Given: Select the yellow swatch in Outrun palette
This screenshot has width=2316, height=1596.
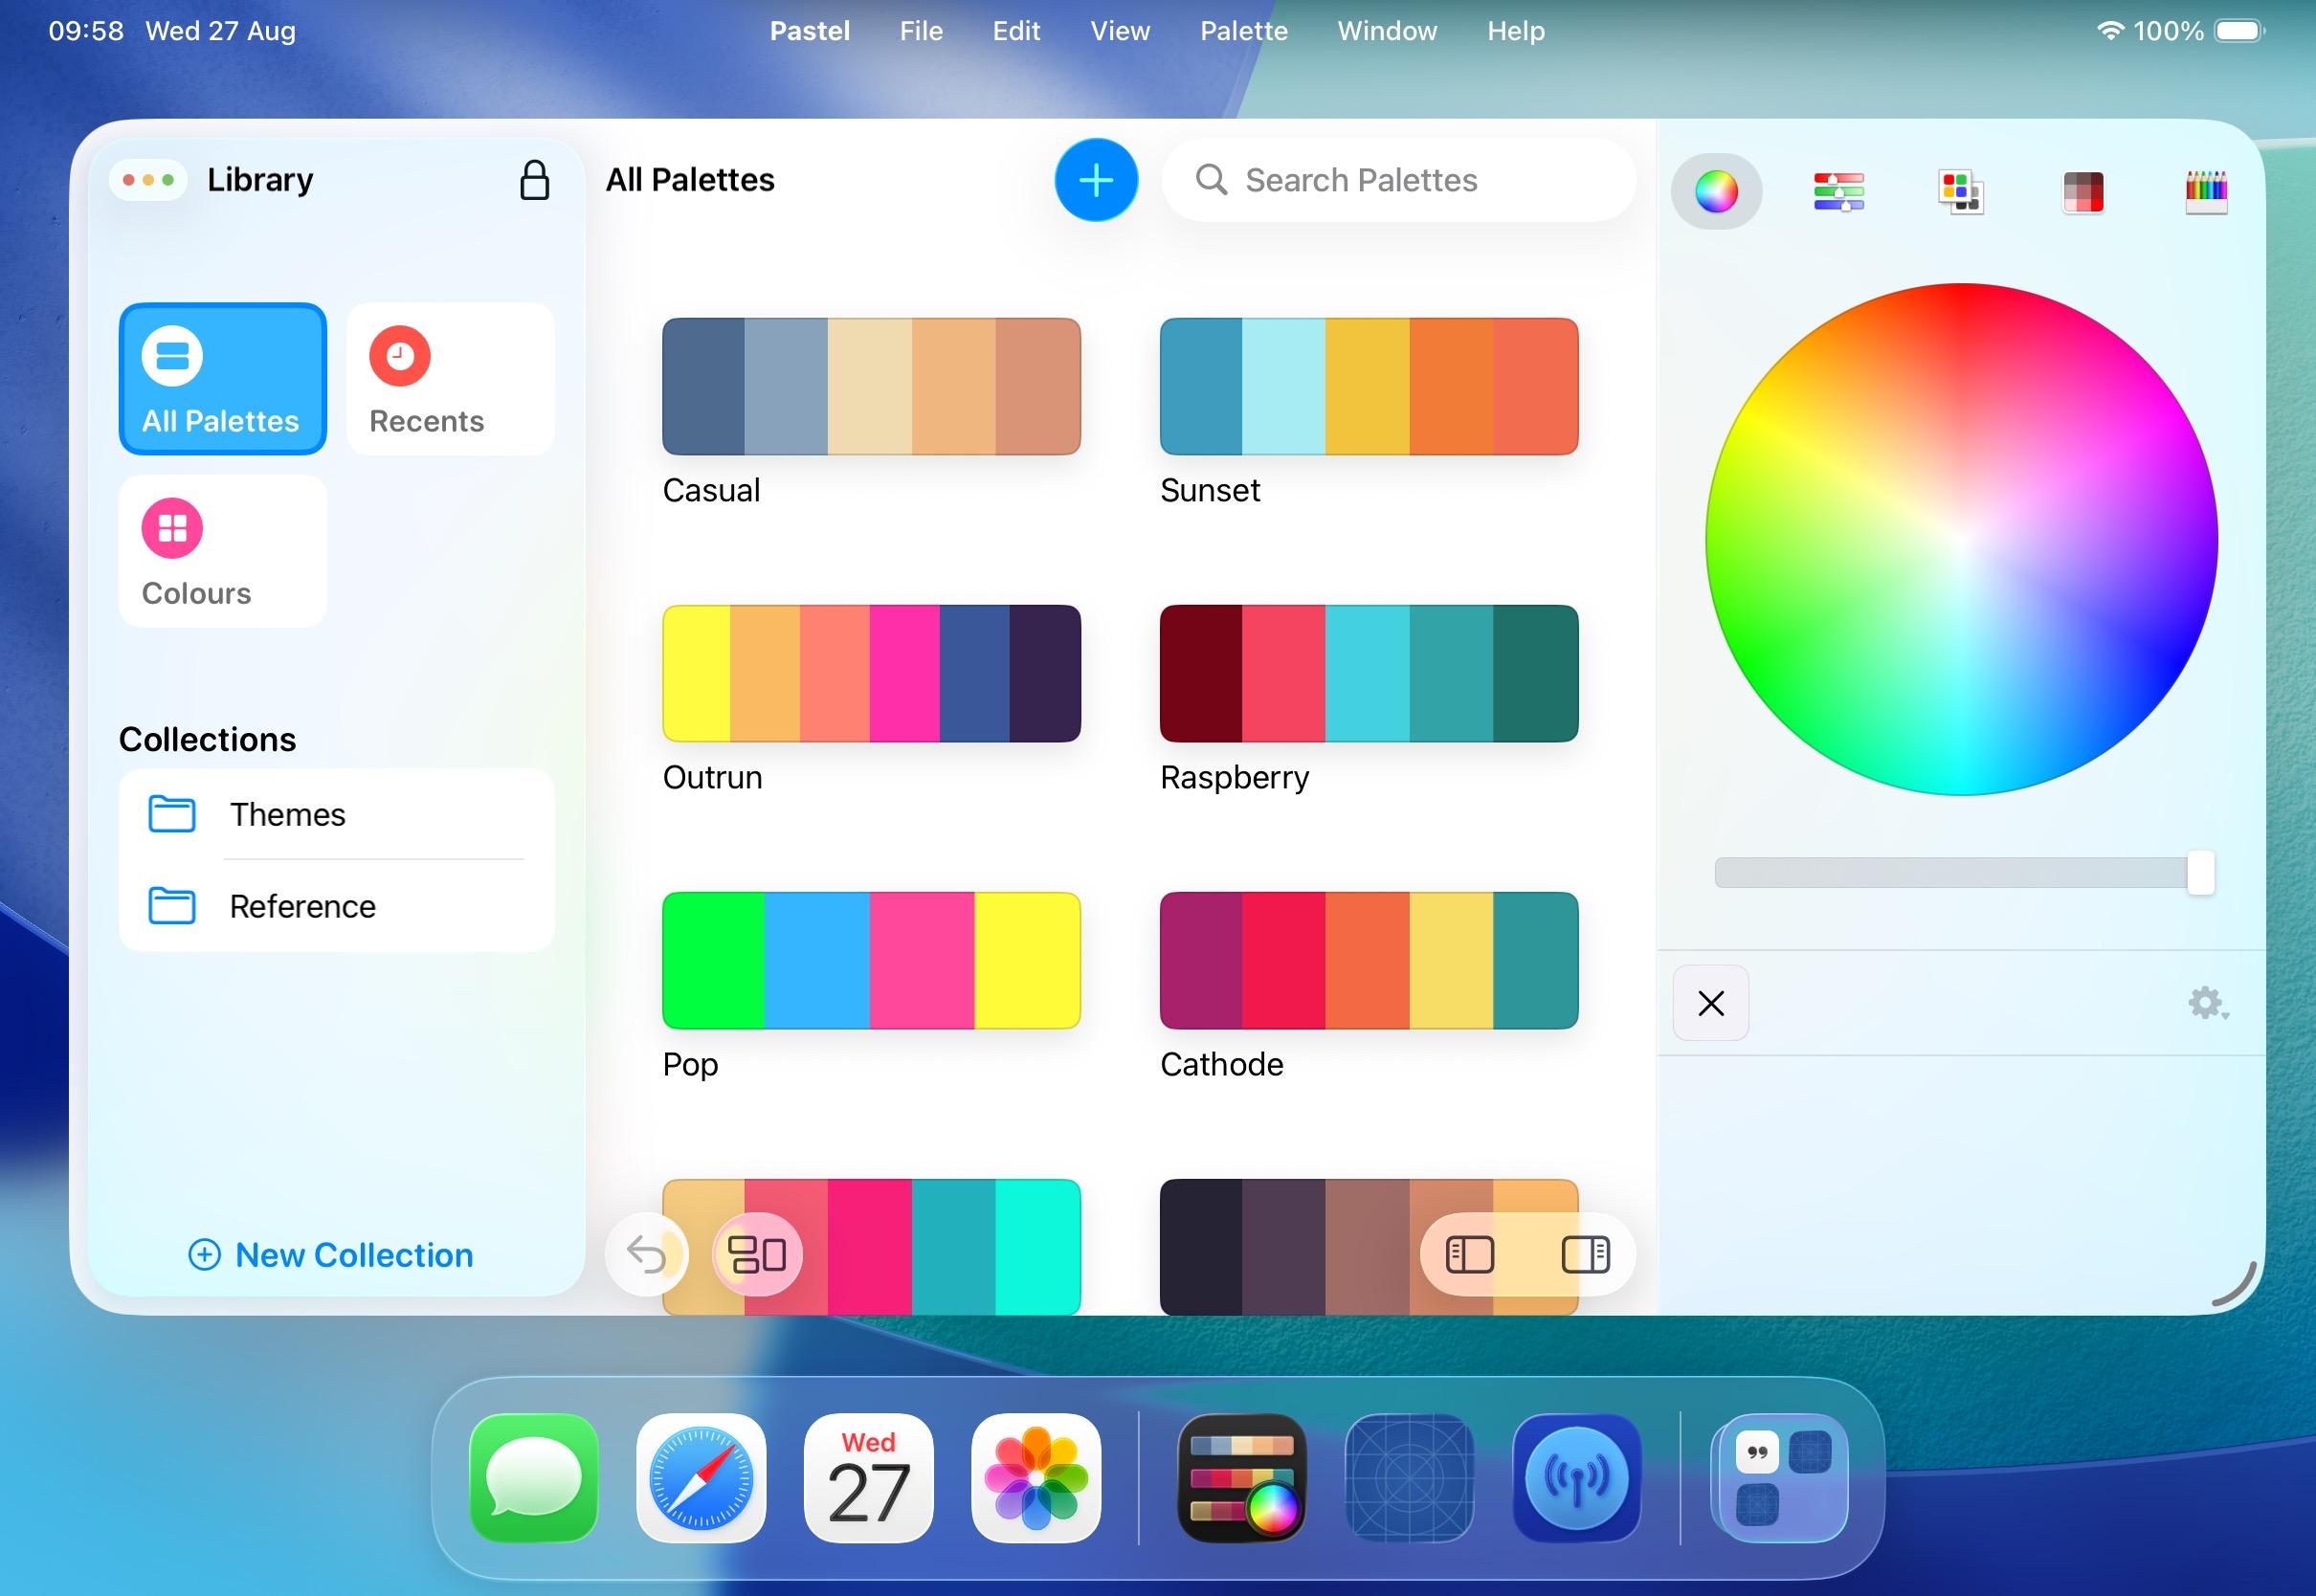Looking at the screenshot, I should [697, 673].
